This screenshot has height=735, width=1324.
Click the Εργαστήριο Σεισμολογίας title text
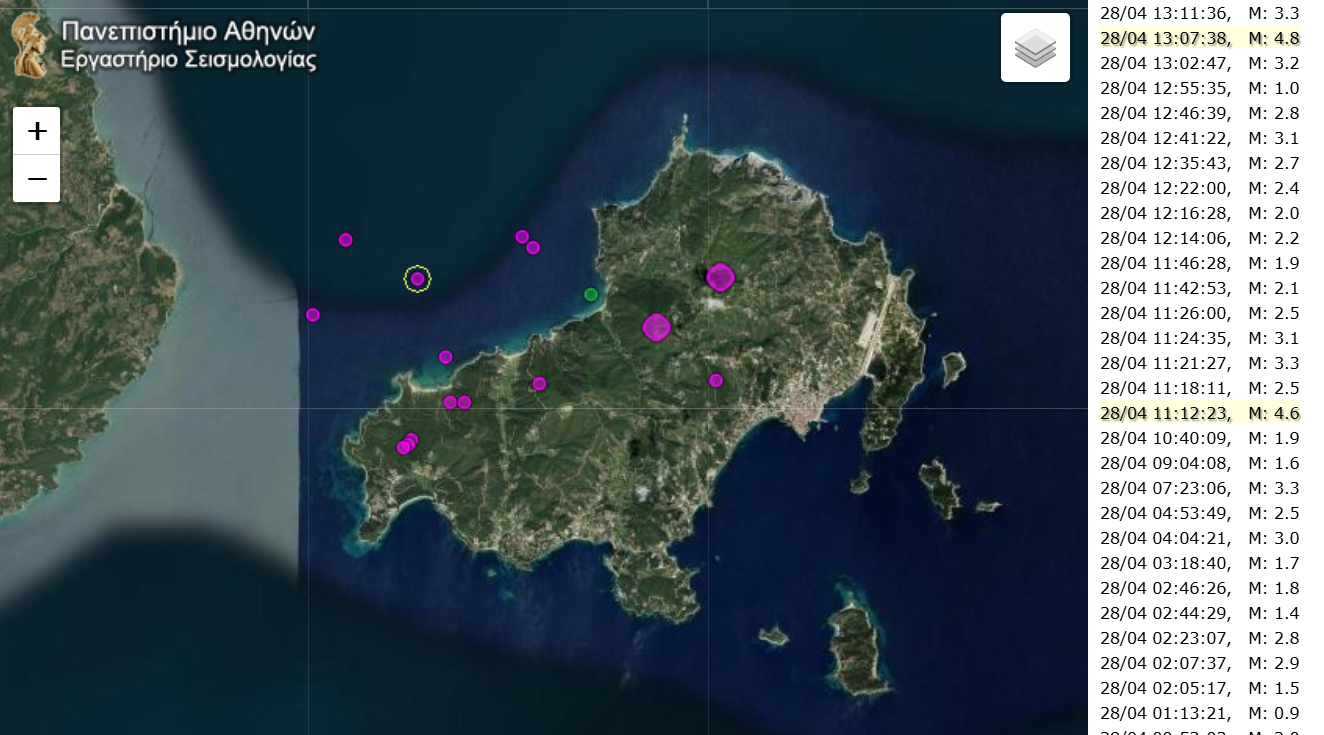pos(188,60)
